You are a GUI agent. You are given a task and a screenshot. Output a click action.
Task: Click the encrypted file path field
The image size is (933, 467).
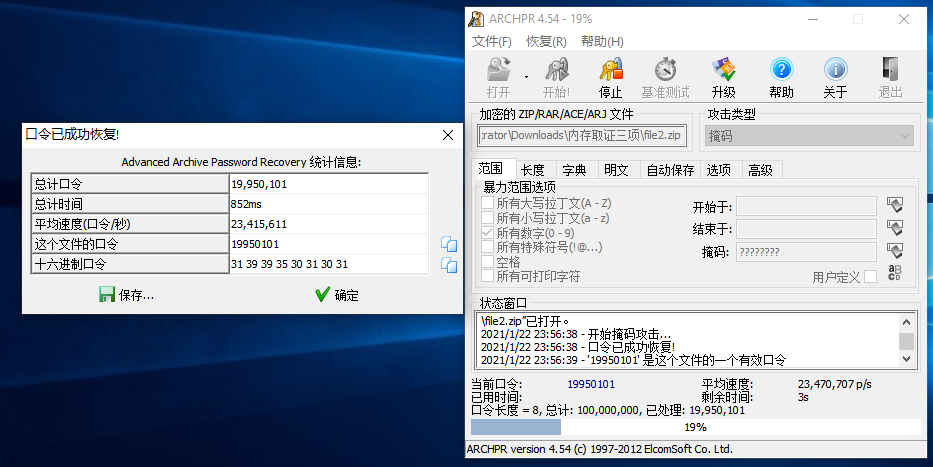pos(583,136)
